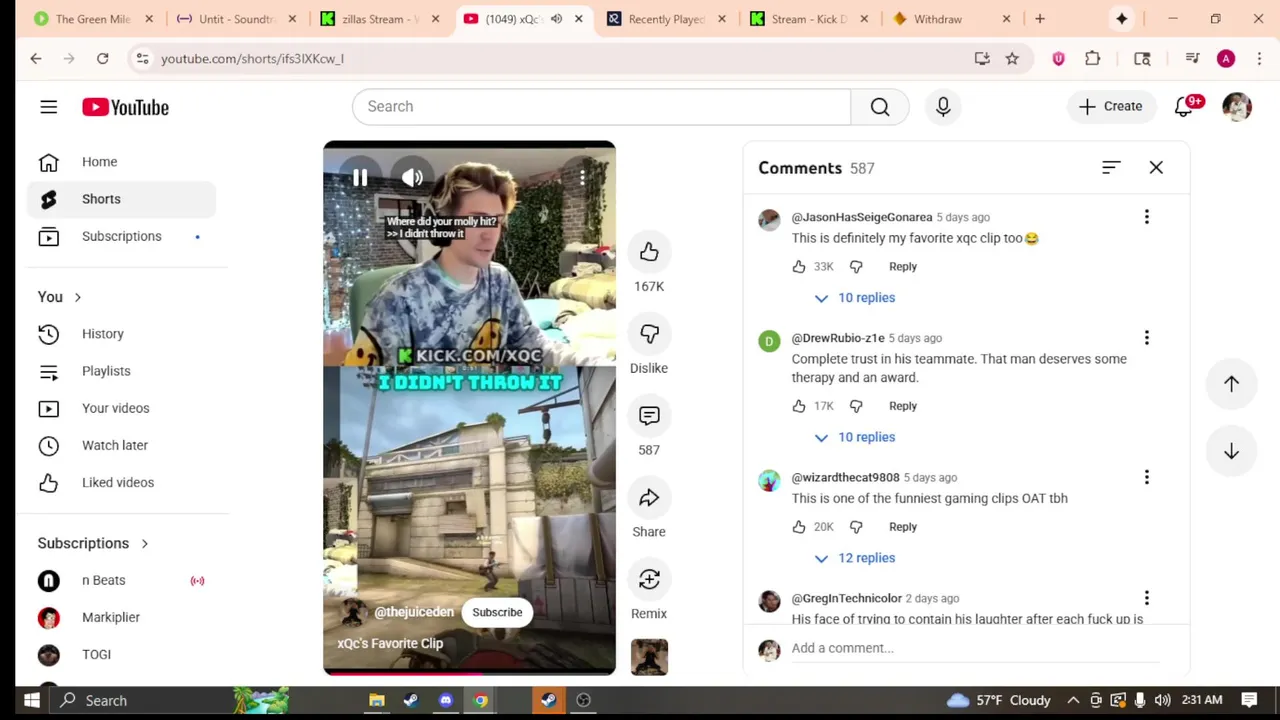Open browser extensions puzzle icon
This screenshot has height=720, width=1280.
coord(1093,59)
